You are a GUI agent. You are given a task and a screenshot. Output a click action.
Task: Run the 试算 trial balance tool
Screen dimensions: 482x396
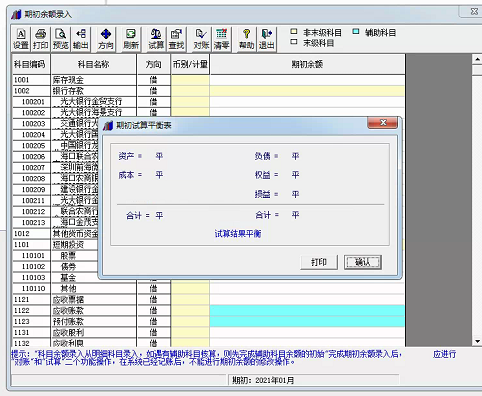click(x=156, y=39)
